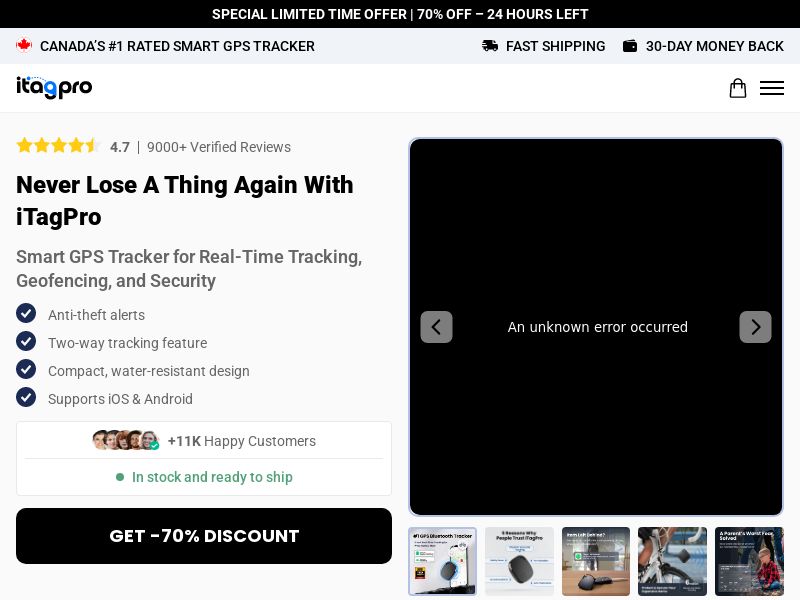Click the fast shipping truck icon
Screen dimensions: 800x600
[x=490, y=46]
